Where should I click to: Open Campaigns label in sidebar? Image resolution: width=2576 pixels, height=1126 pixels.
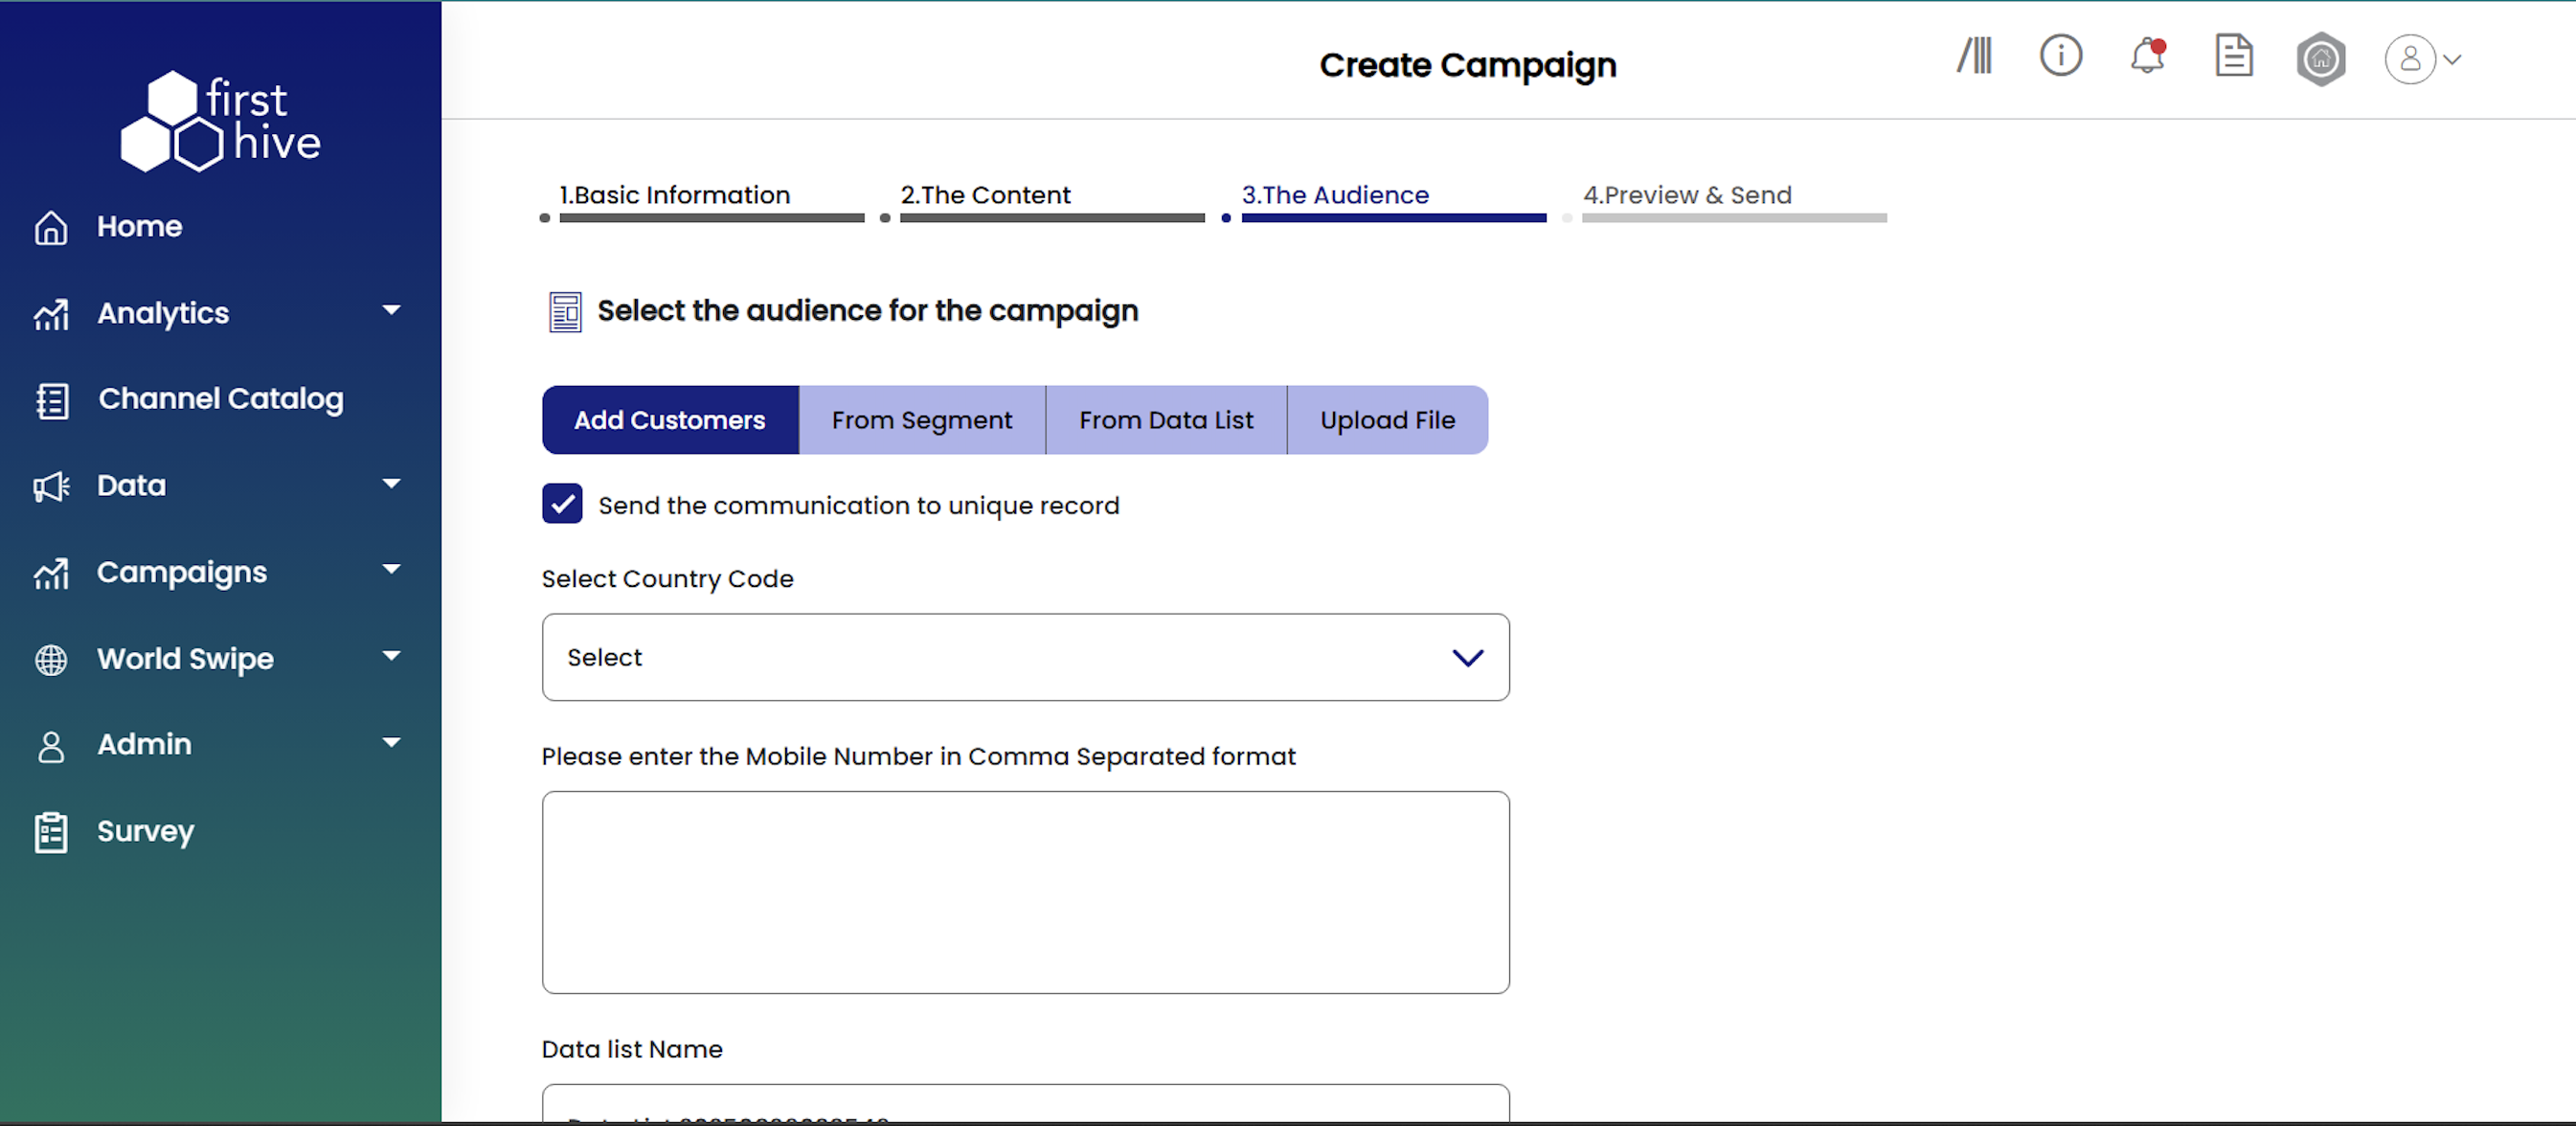click(x=182, y=573)
